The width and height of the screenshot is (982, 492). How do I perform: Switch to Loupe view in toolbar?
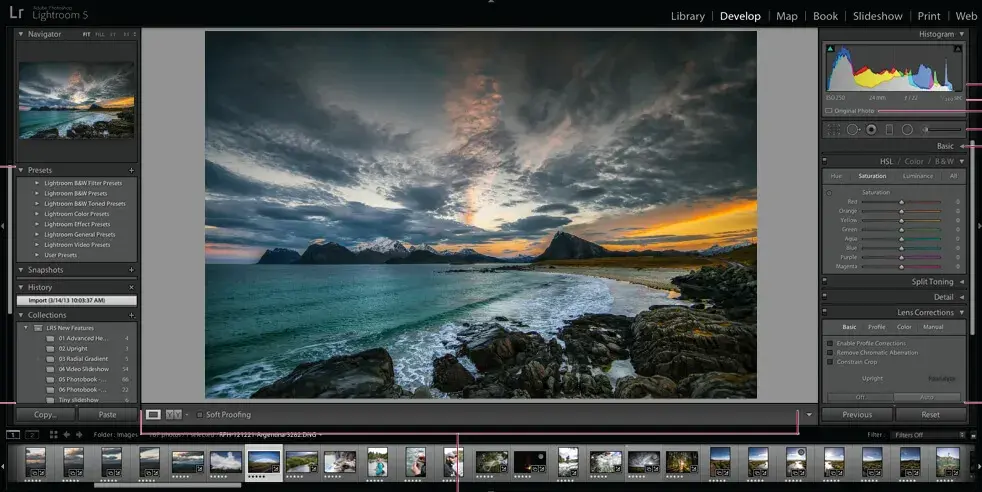pos(153,414)
